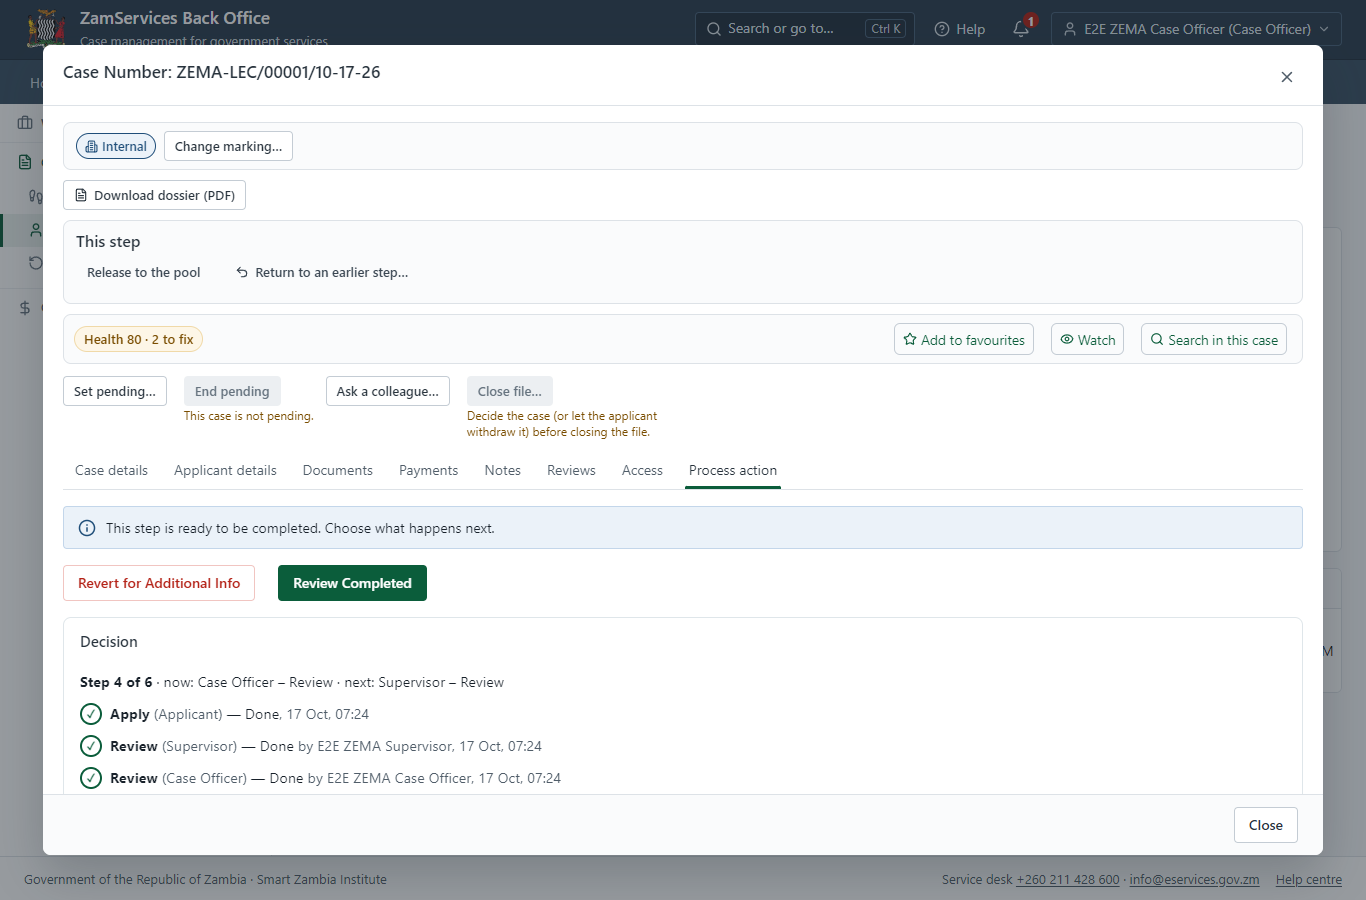Screen dimensions: 1366x900
Task: Click check icon beside Apply (Applicant) step
Action: [91, 714]
